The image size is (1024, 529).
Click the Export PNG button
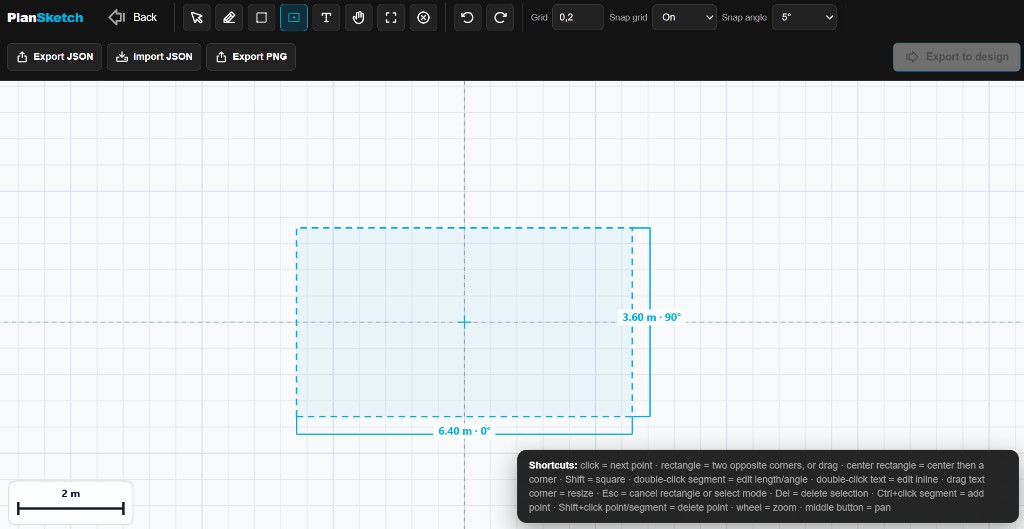pyautogui.click(x=251, y=57)
